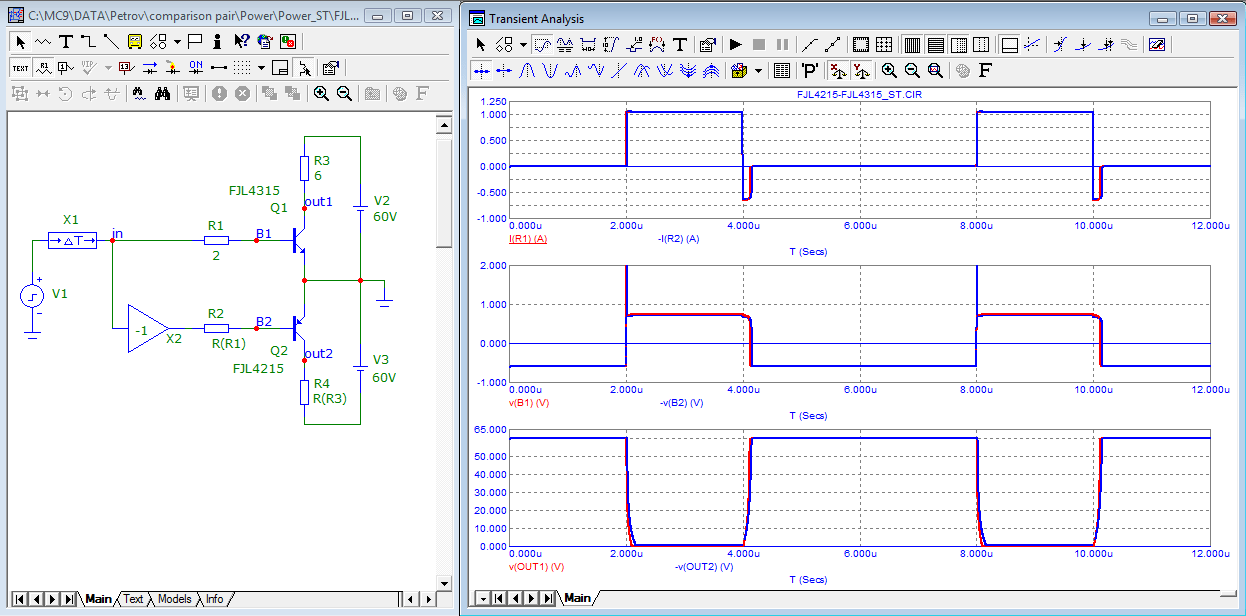Toggle power display flame icon

pyautogui.click(x=173, y=67)
